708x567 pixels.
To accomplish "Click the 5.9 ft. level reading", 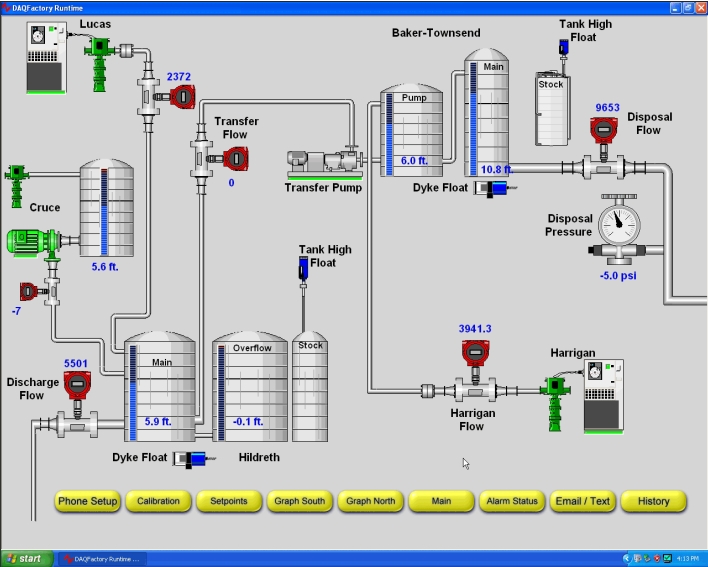I will 158,422.
